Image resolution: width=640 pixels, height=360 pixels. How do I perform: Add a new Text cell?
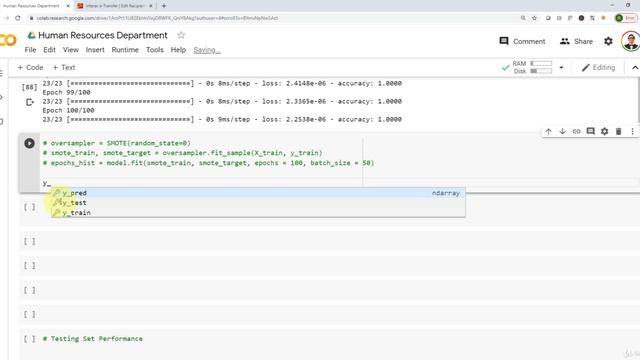click(64, 67)
